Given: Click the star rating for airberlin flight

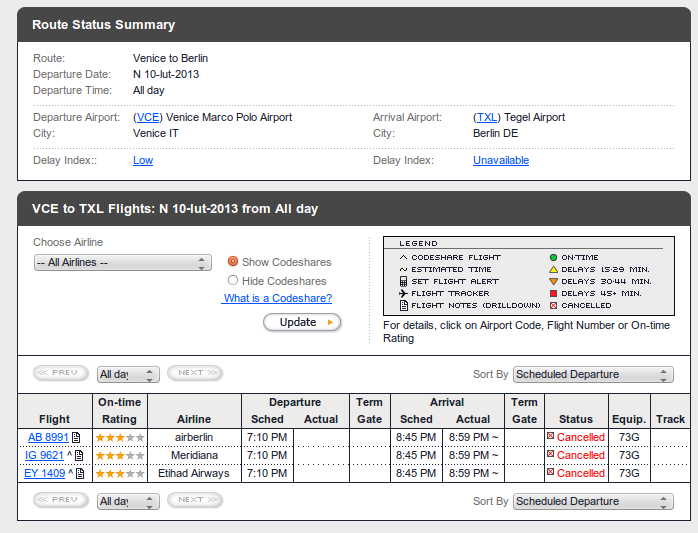Looking at the screenshot, I should (120, 438).
